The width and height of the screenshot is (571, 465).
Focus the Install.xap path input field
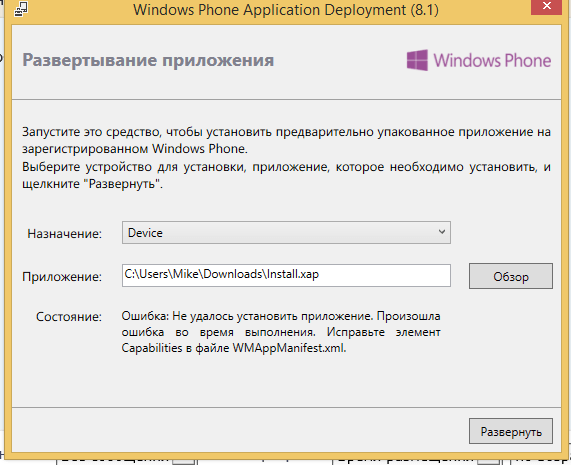[286, 275]
